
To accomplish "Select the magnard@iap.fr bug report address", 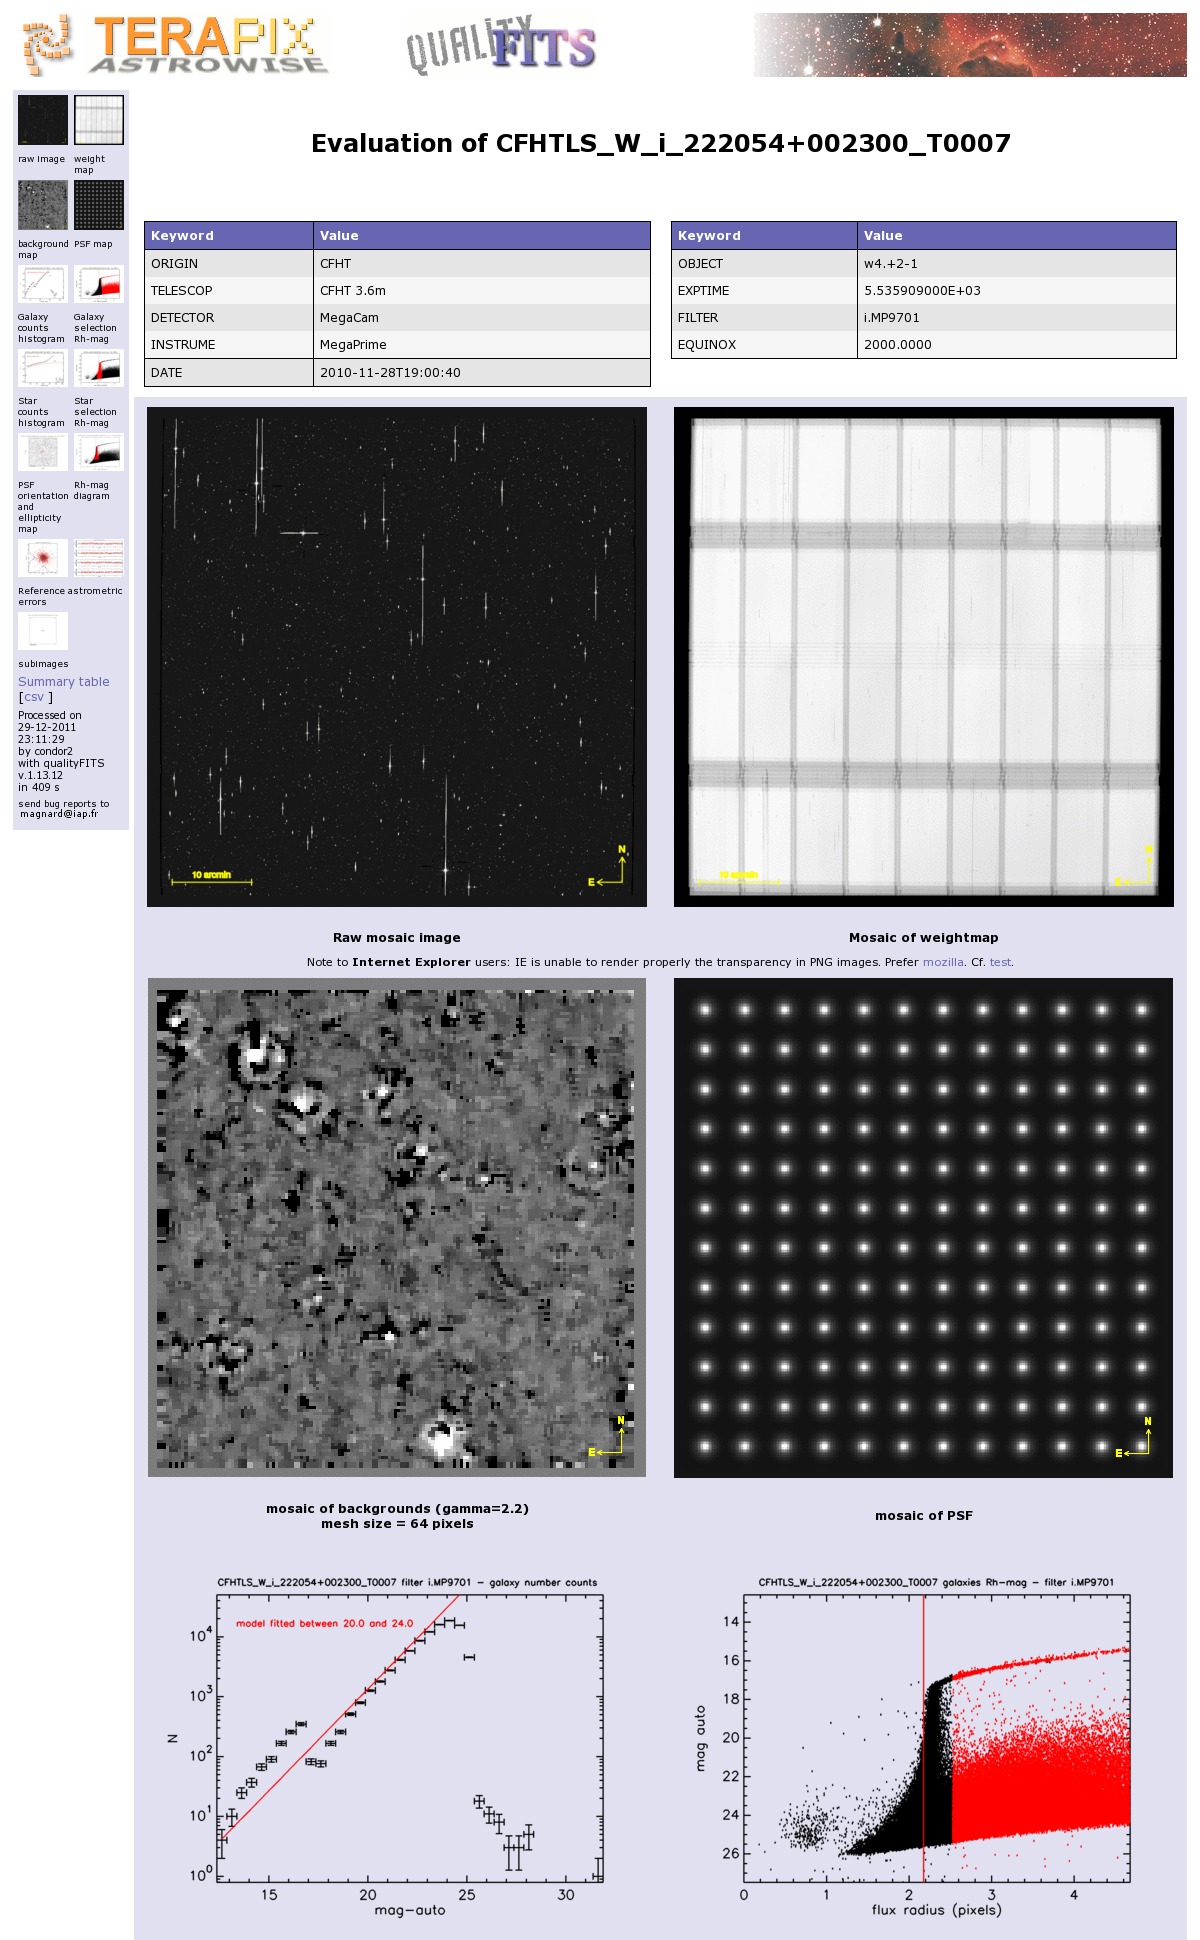I will (59, 814).
